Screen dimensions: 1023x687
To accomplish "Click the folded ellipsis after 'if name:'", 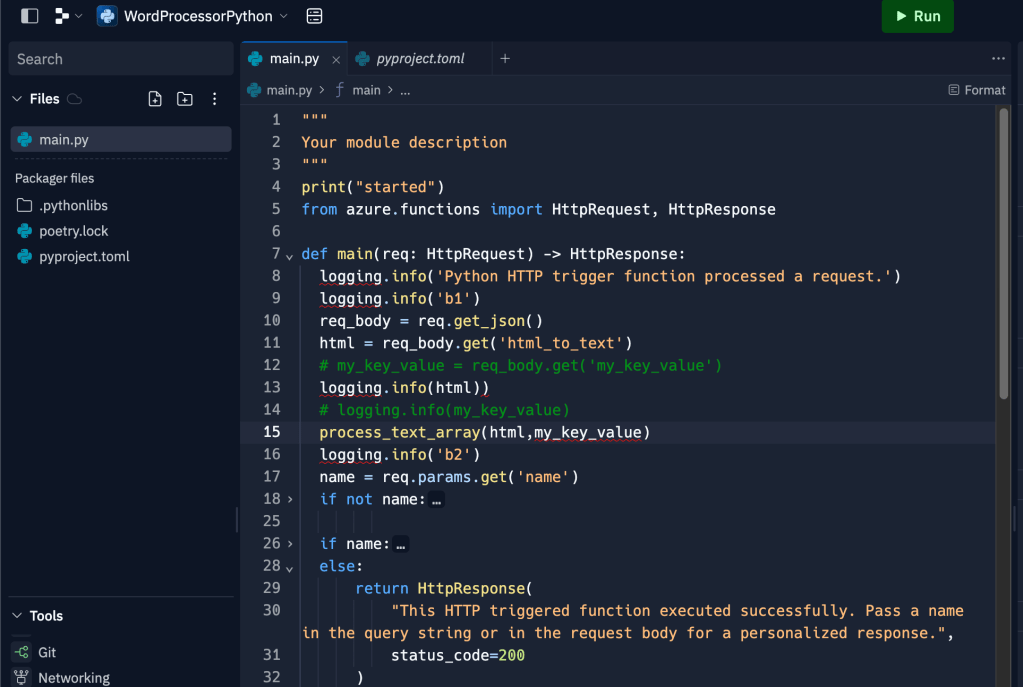I will 401,544.
